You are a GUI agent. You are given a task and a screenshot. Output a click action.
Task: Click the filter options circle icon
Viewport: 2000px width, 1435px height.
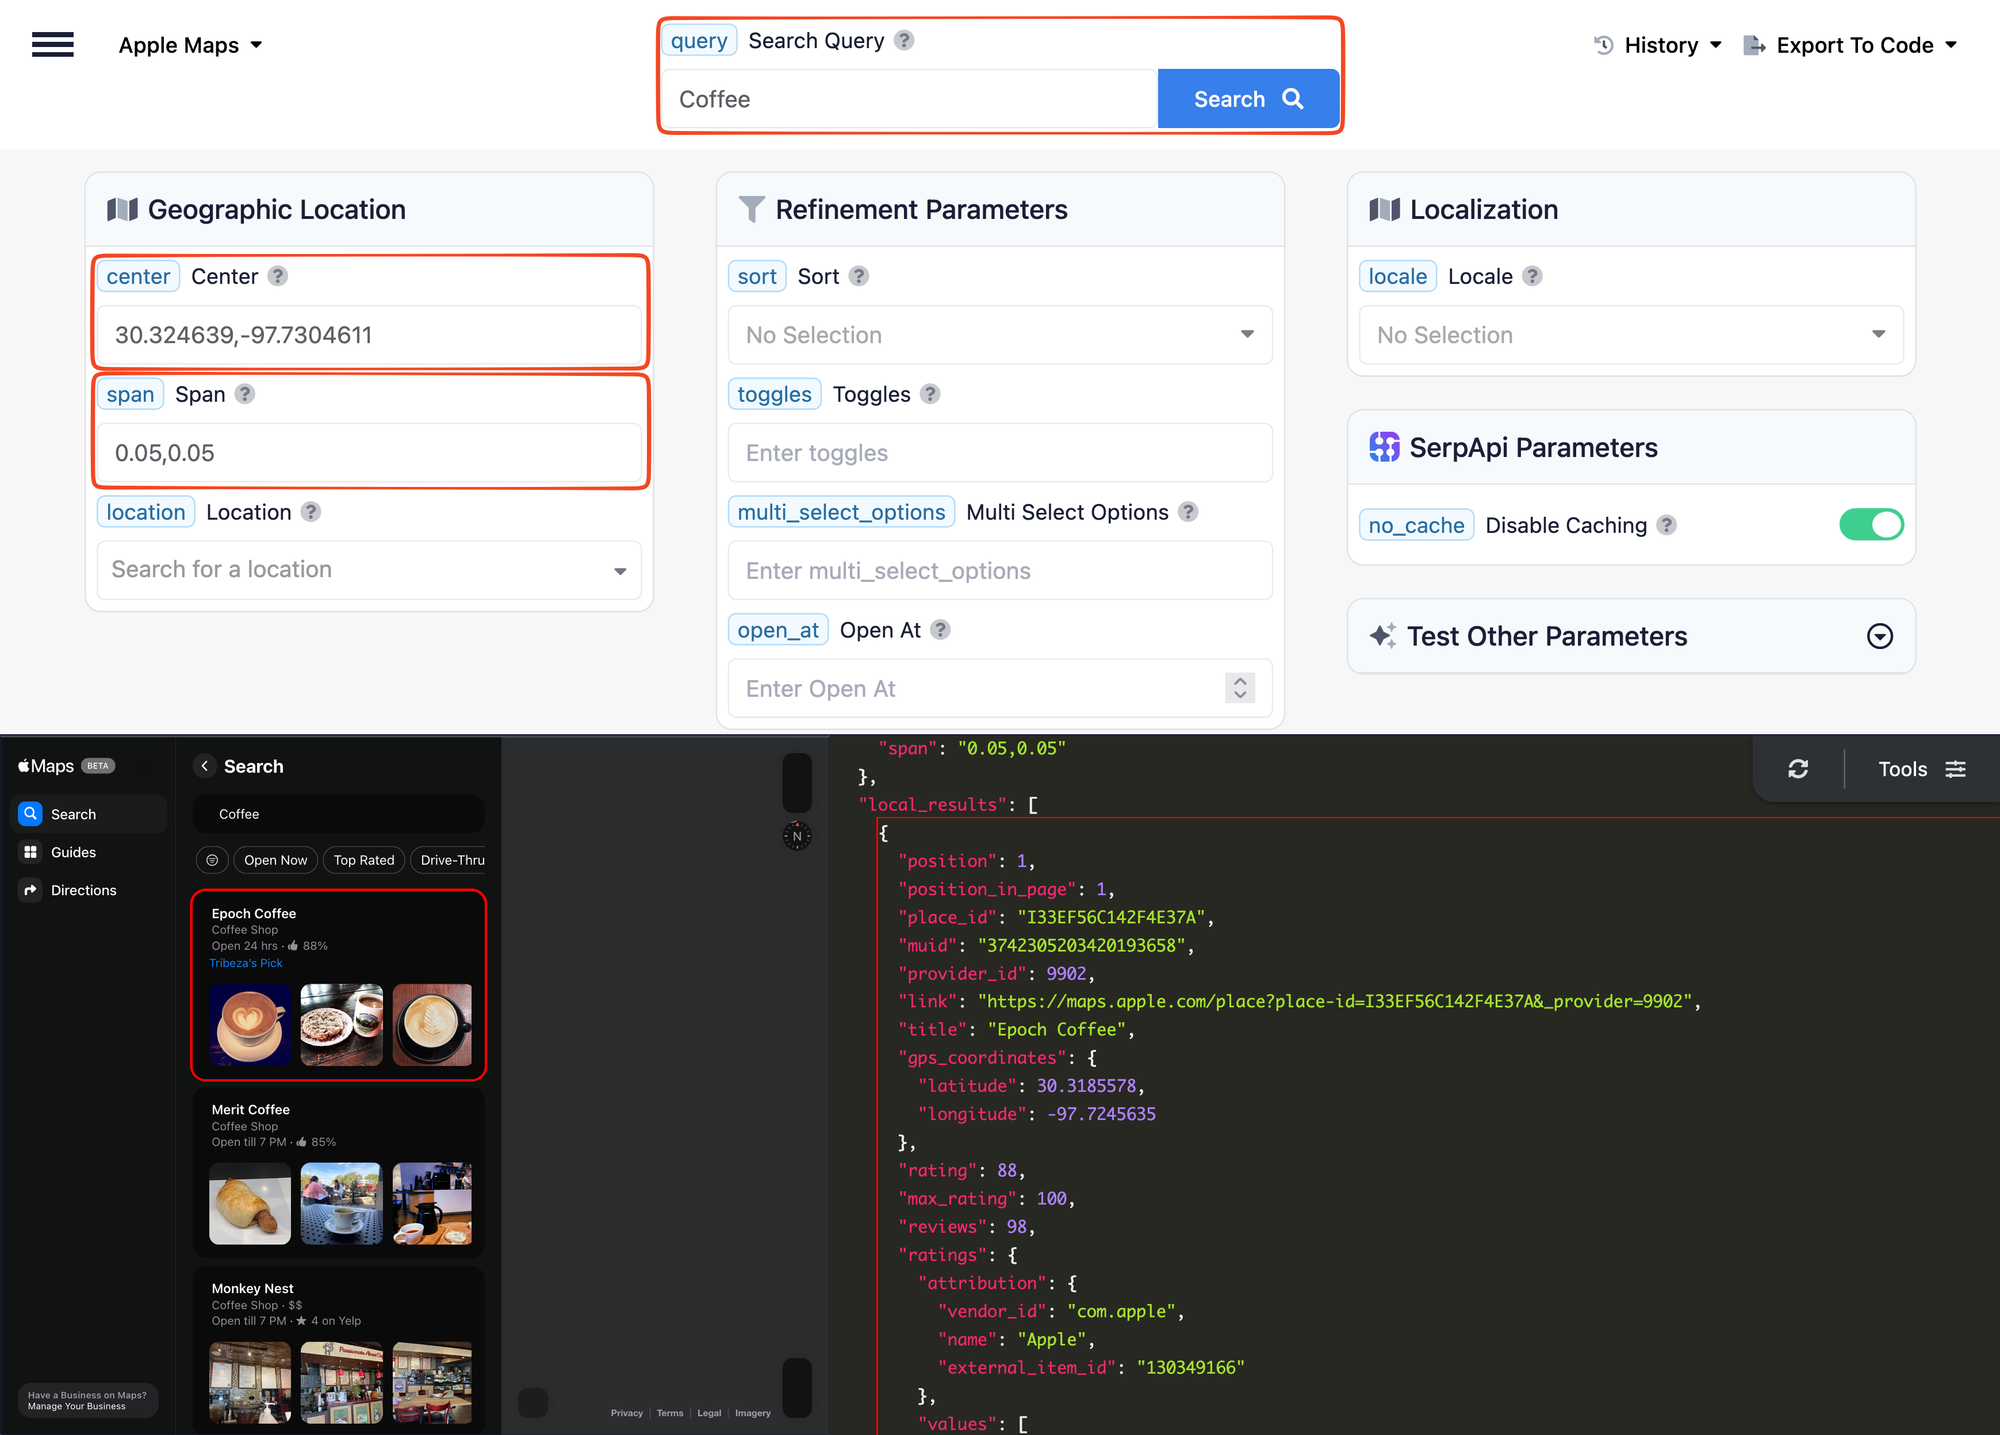click(x=212, y=860)
